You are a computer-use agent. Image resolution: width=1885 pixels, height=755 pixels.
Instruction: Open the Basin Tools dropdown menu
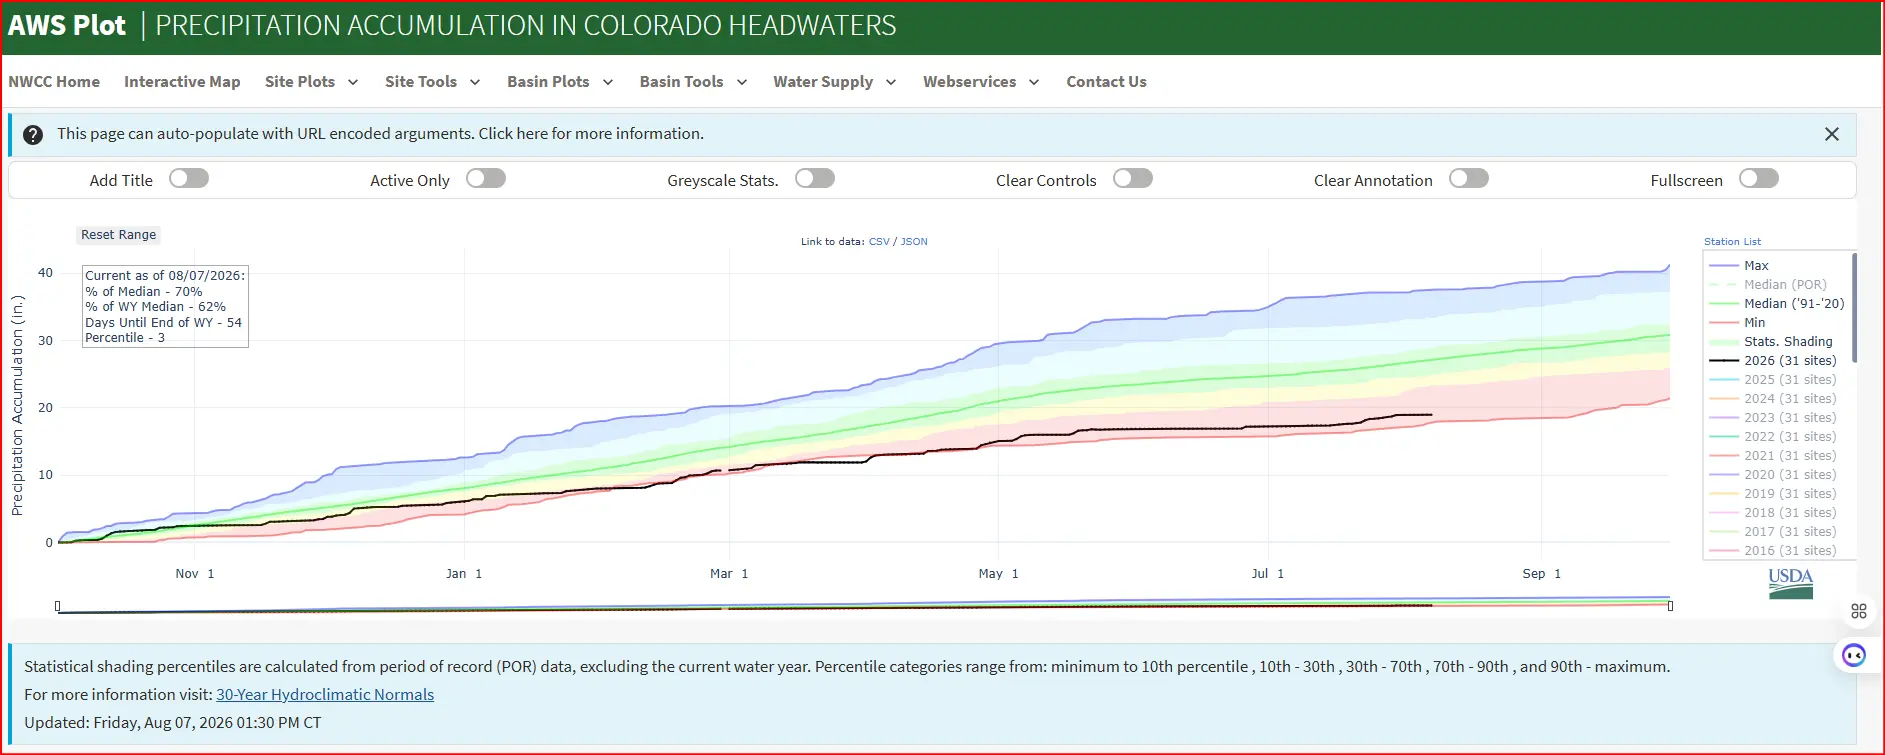pyautogui.click(x=693, y=82)
